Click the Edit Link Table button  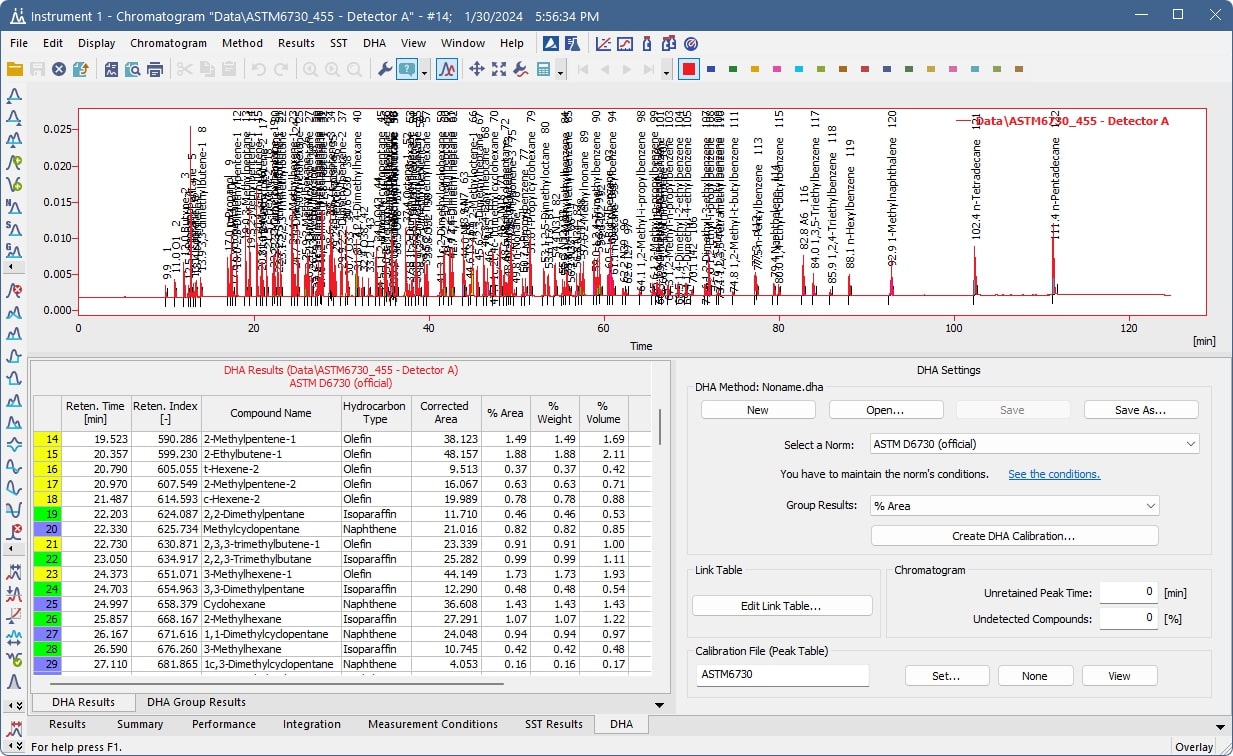tap(782, 606)
